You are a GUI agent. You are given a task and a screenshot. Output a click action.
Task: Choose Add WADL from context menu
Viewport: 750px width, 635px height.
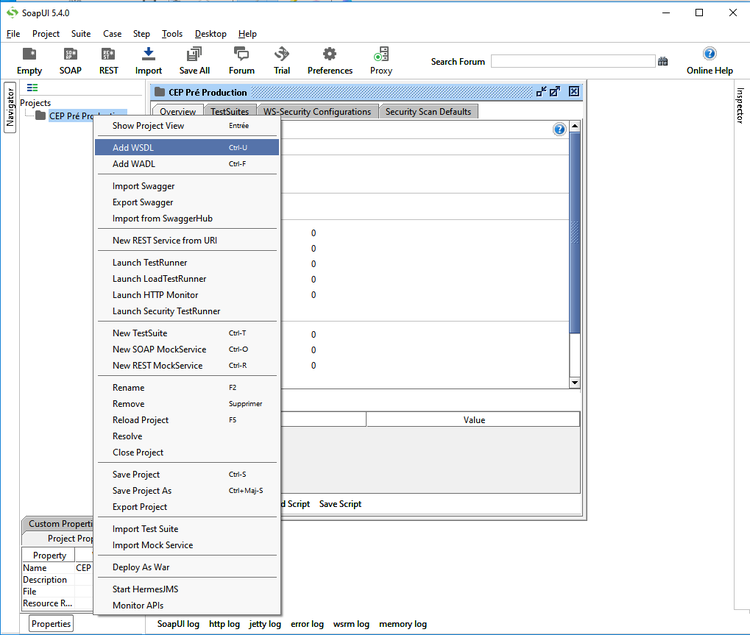click(x=187, y=164)
